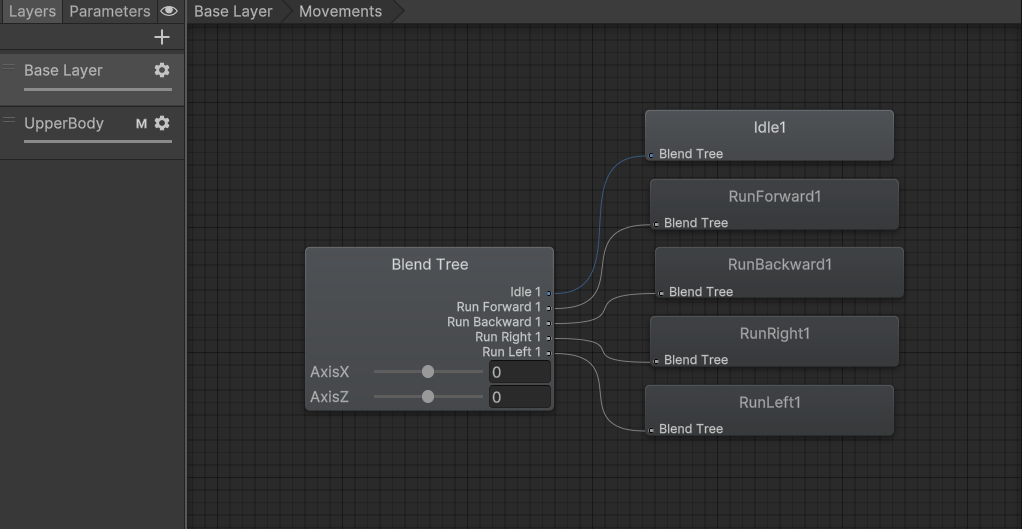The height and width of the screenshot is (529, 1022).
Task: Click the AxisX slider handle
Action: point(428,371)
